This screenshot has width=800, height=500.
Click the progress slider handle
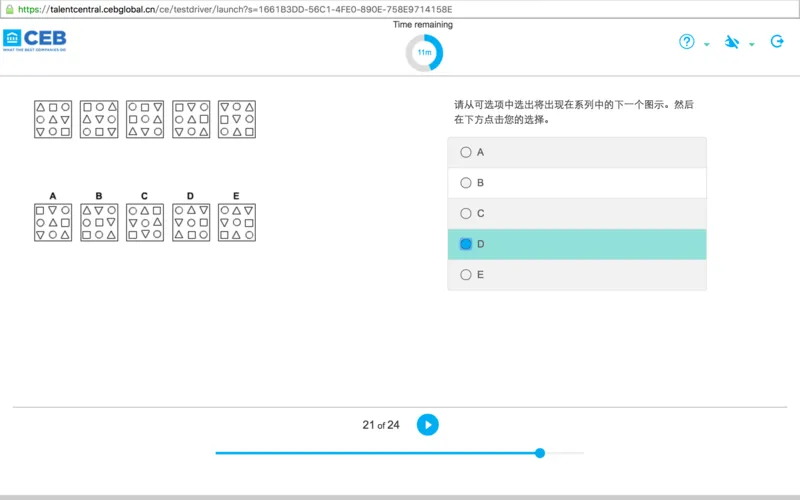540,453
